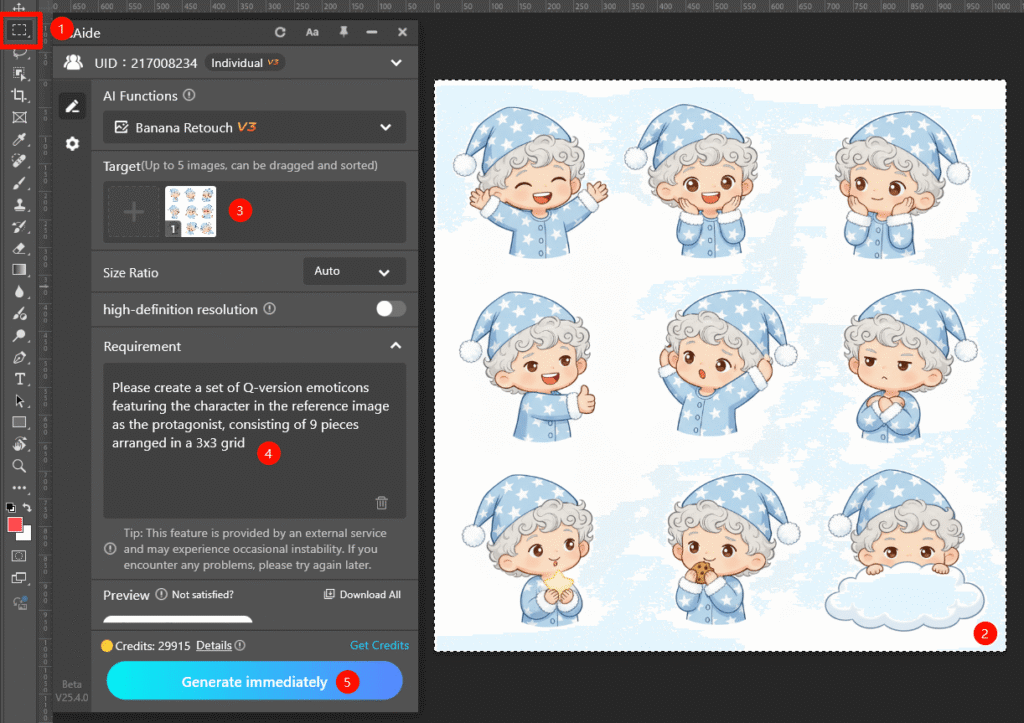Screen dimensions: 1024x723
Task: Switch to the edit pencil tab
Action: click(x=72, y=105)
